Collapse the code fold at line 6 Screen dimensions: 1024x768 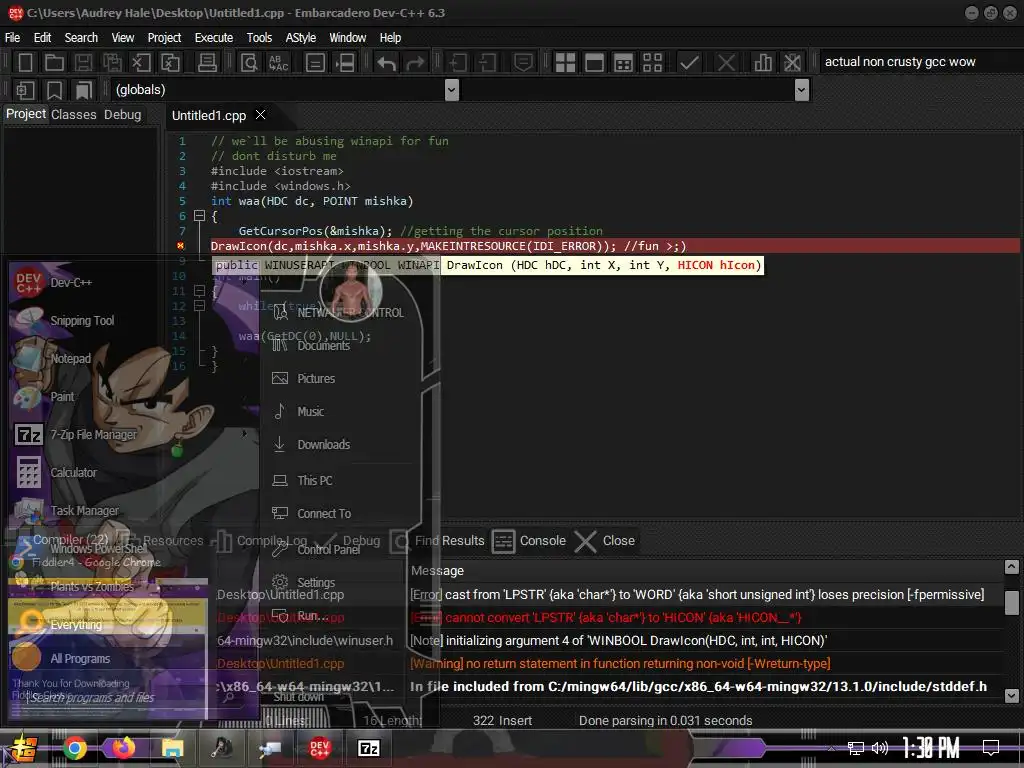199,216
